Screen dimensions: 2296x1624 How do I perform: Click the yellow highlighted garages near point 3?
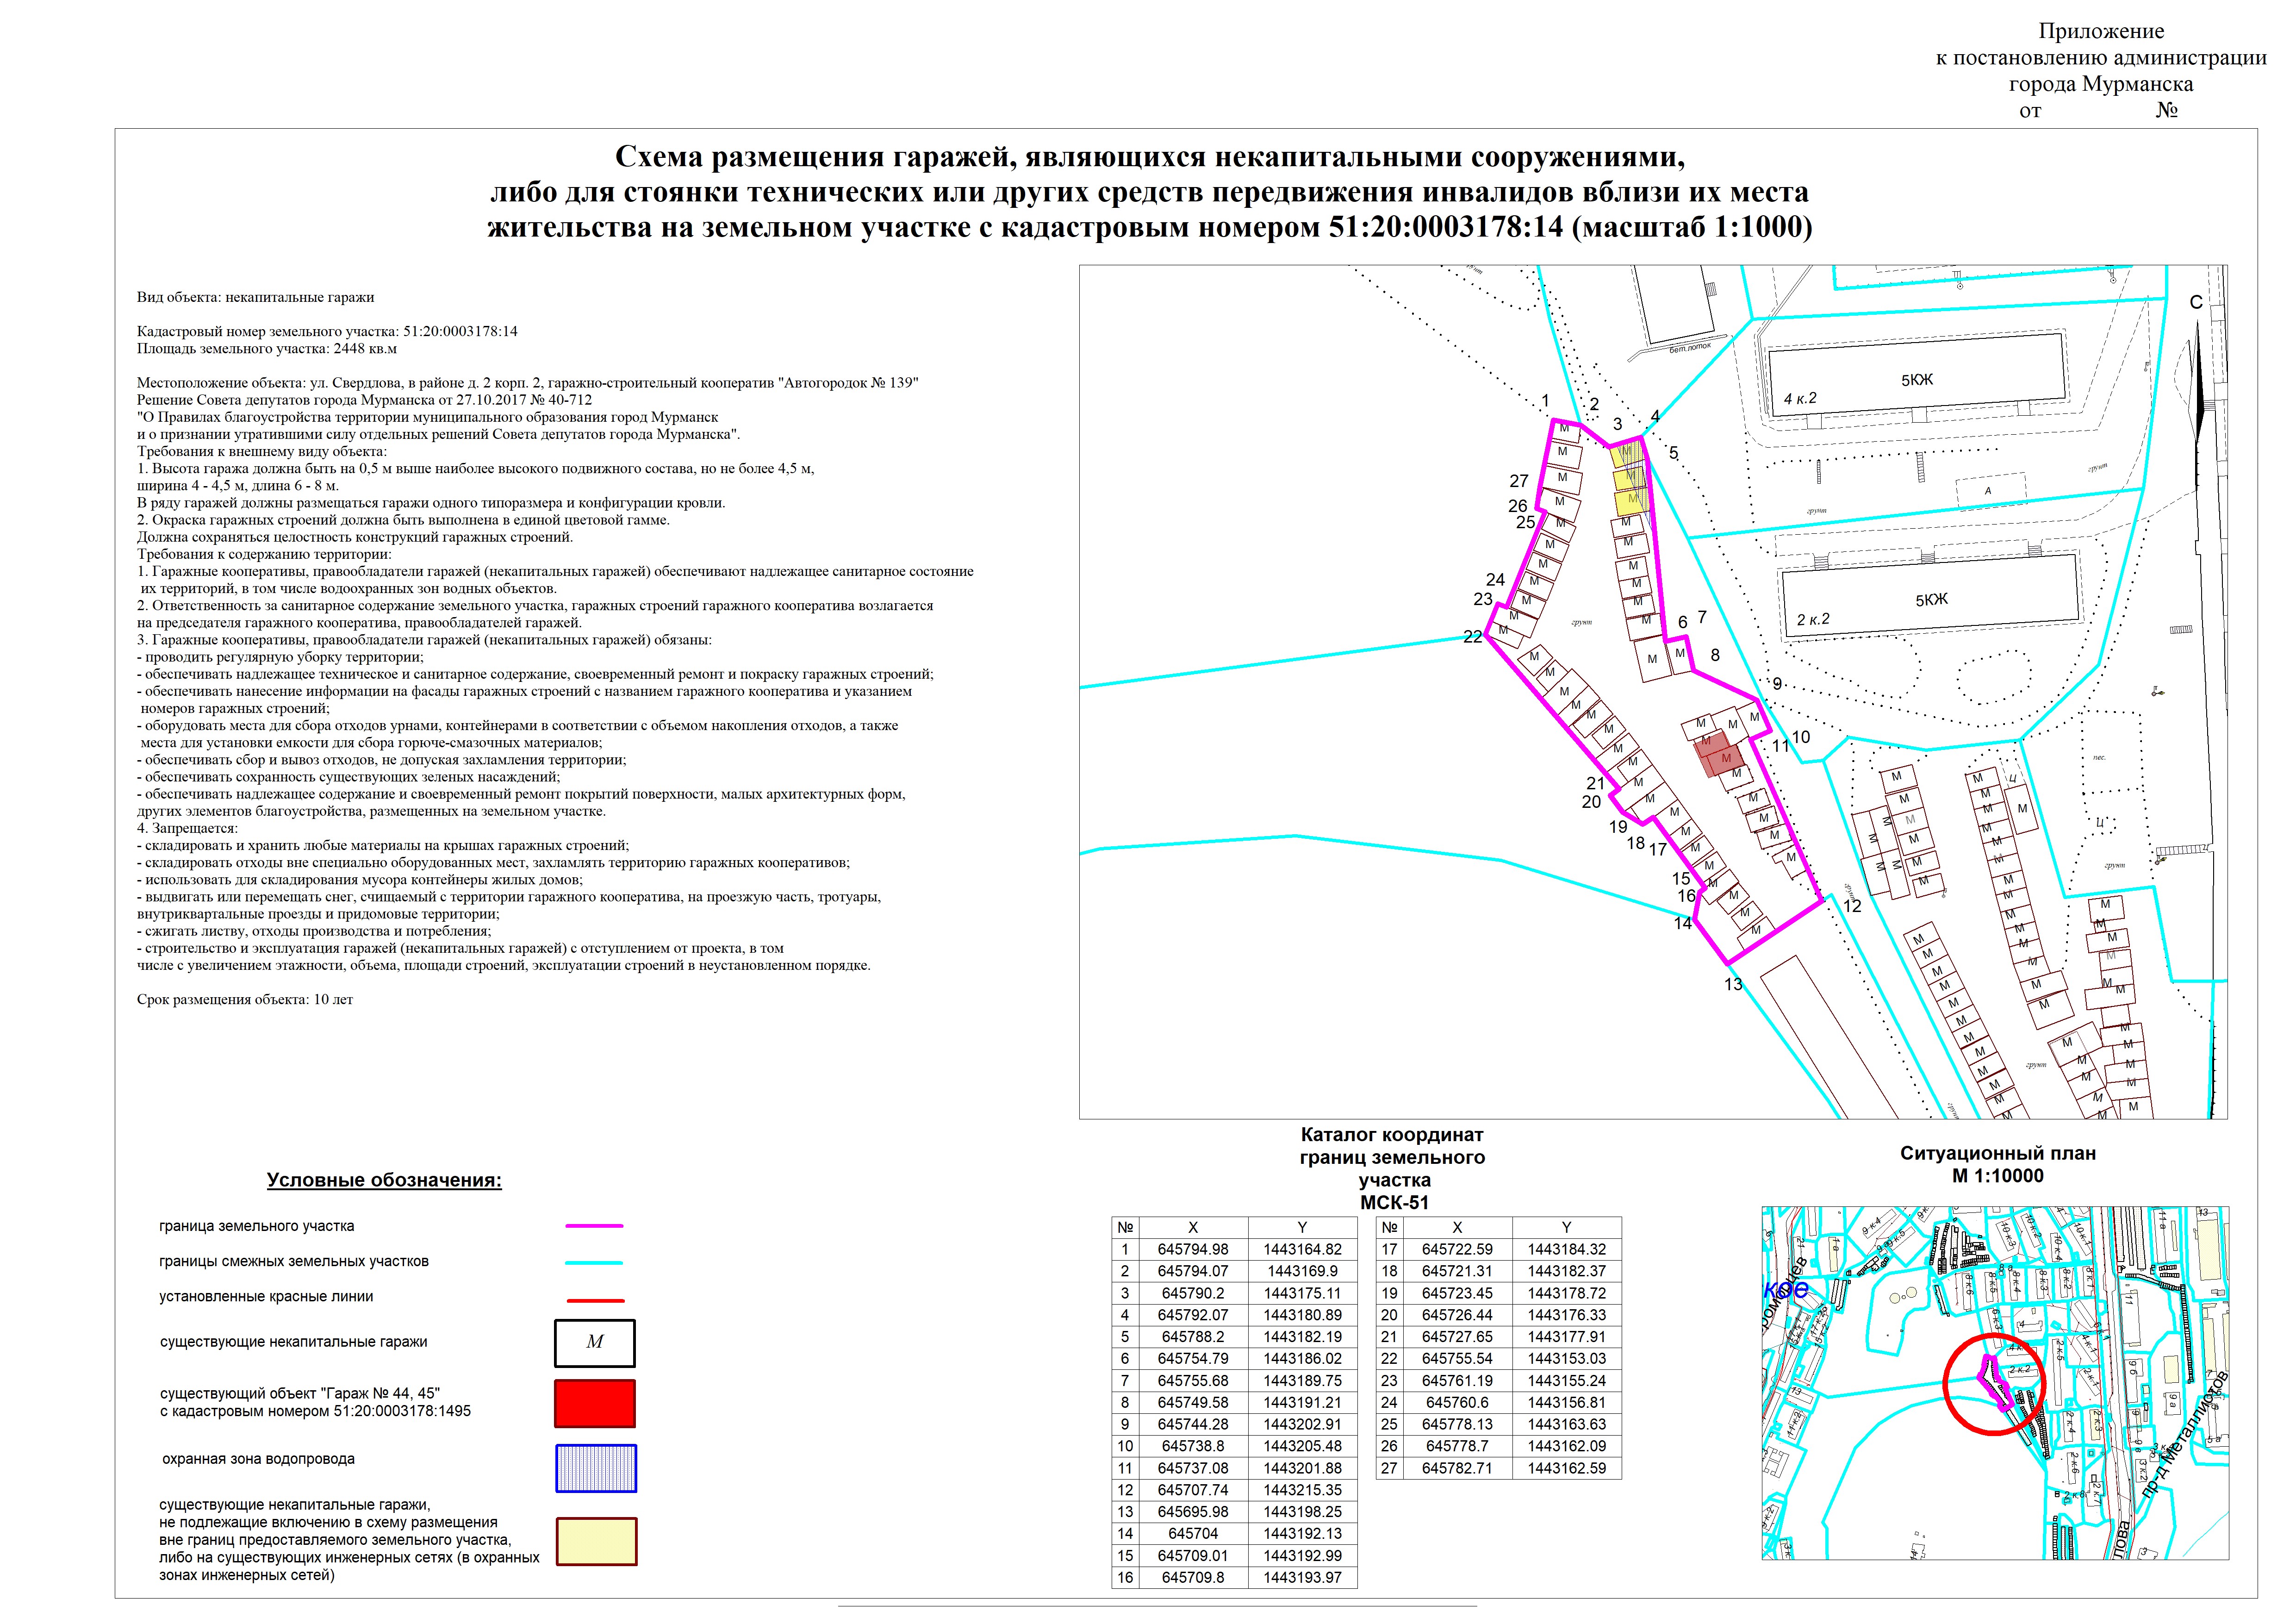pos(1629,479)
